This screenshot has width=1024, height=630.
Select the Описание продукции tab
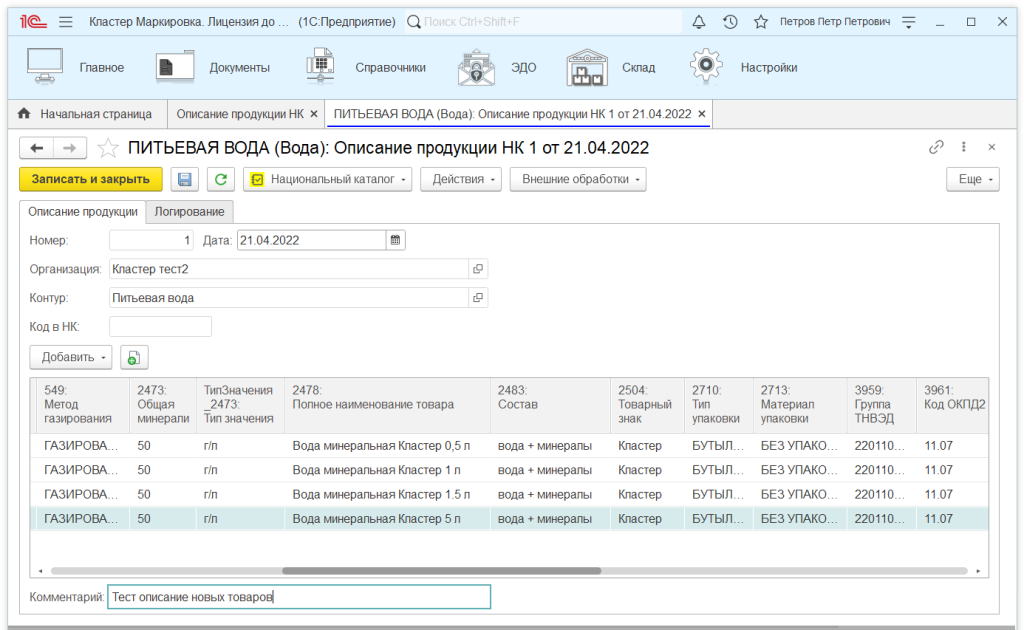83,212
